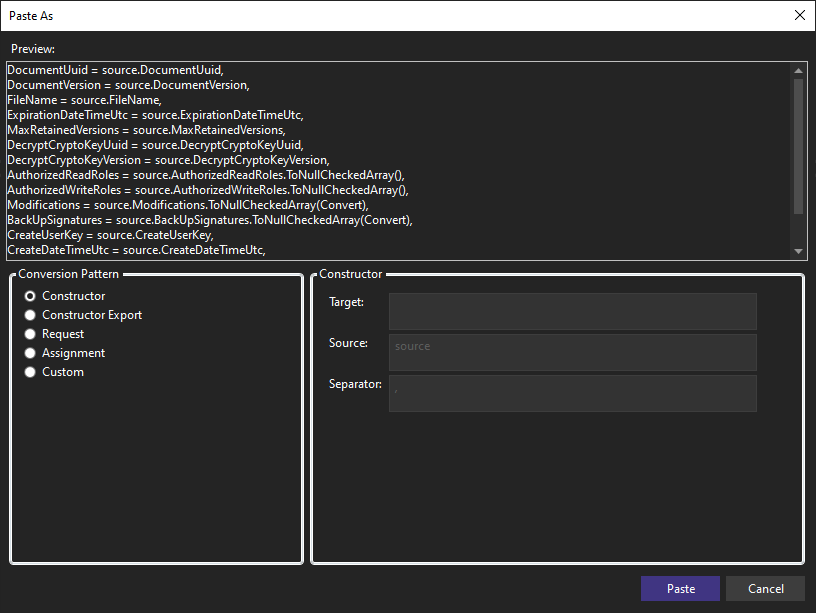
Task: Click the preview scrollbar down arrow
Action: 798,250
